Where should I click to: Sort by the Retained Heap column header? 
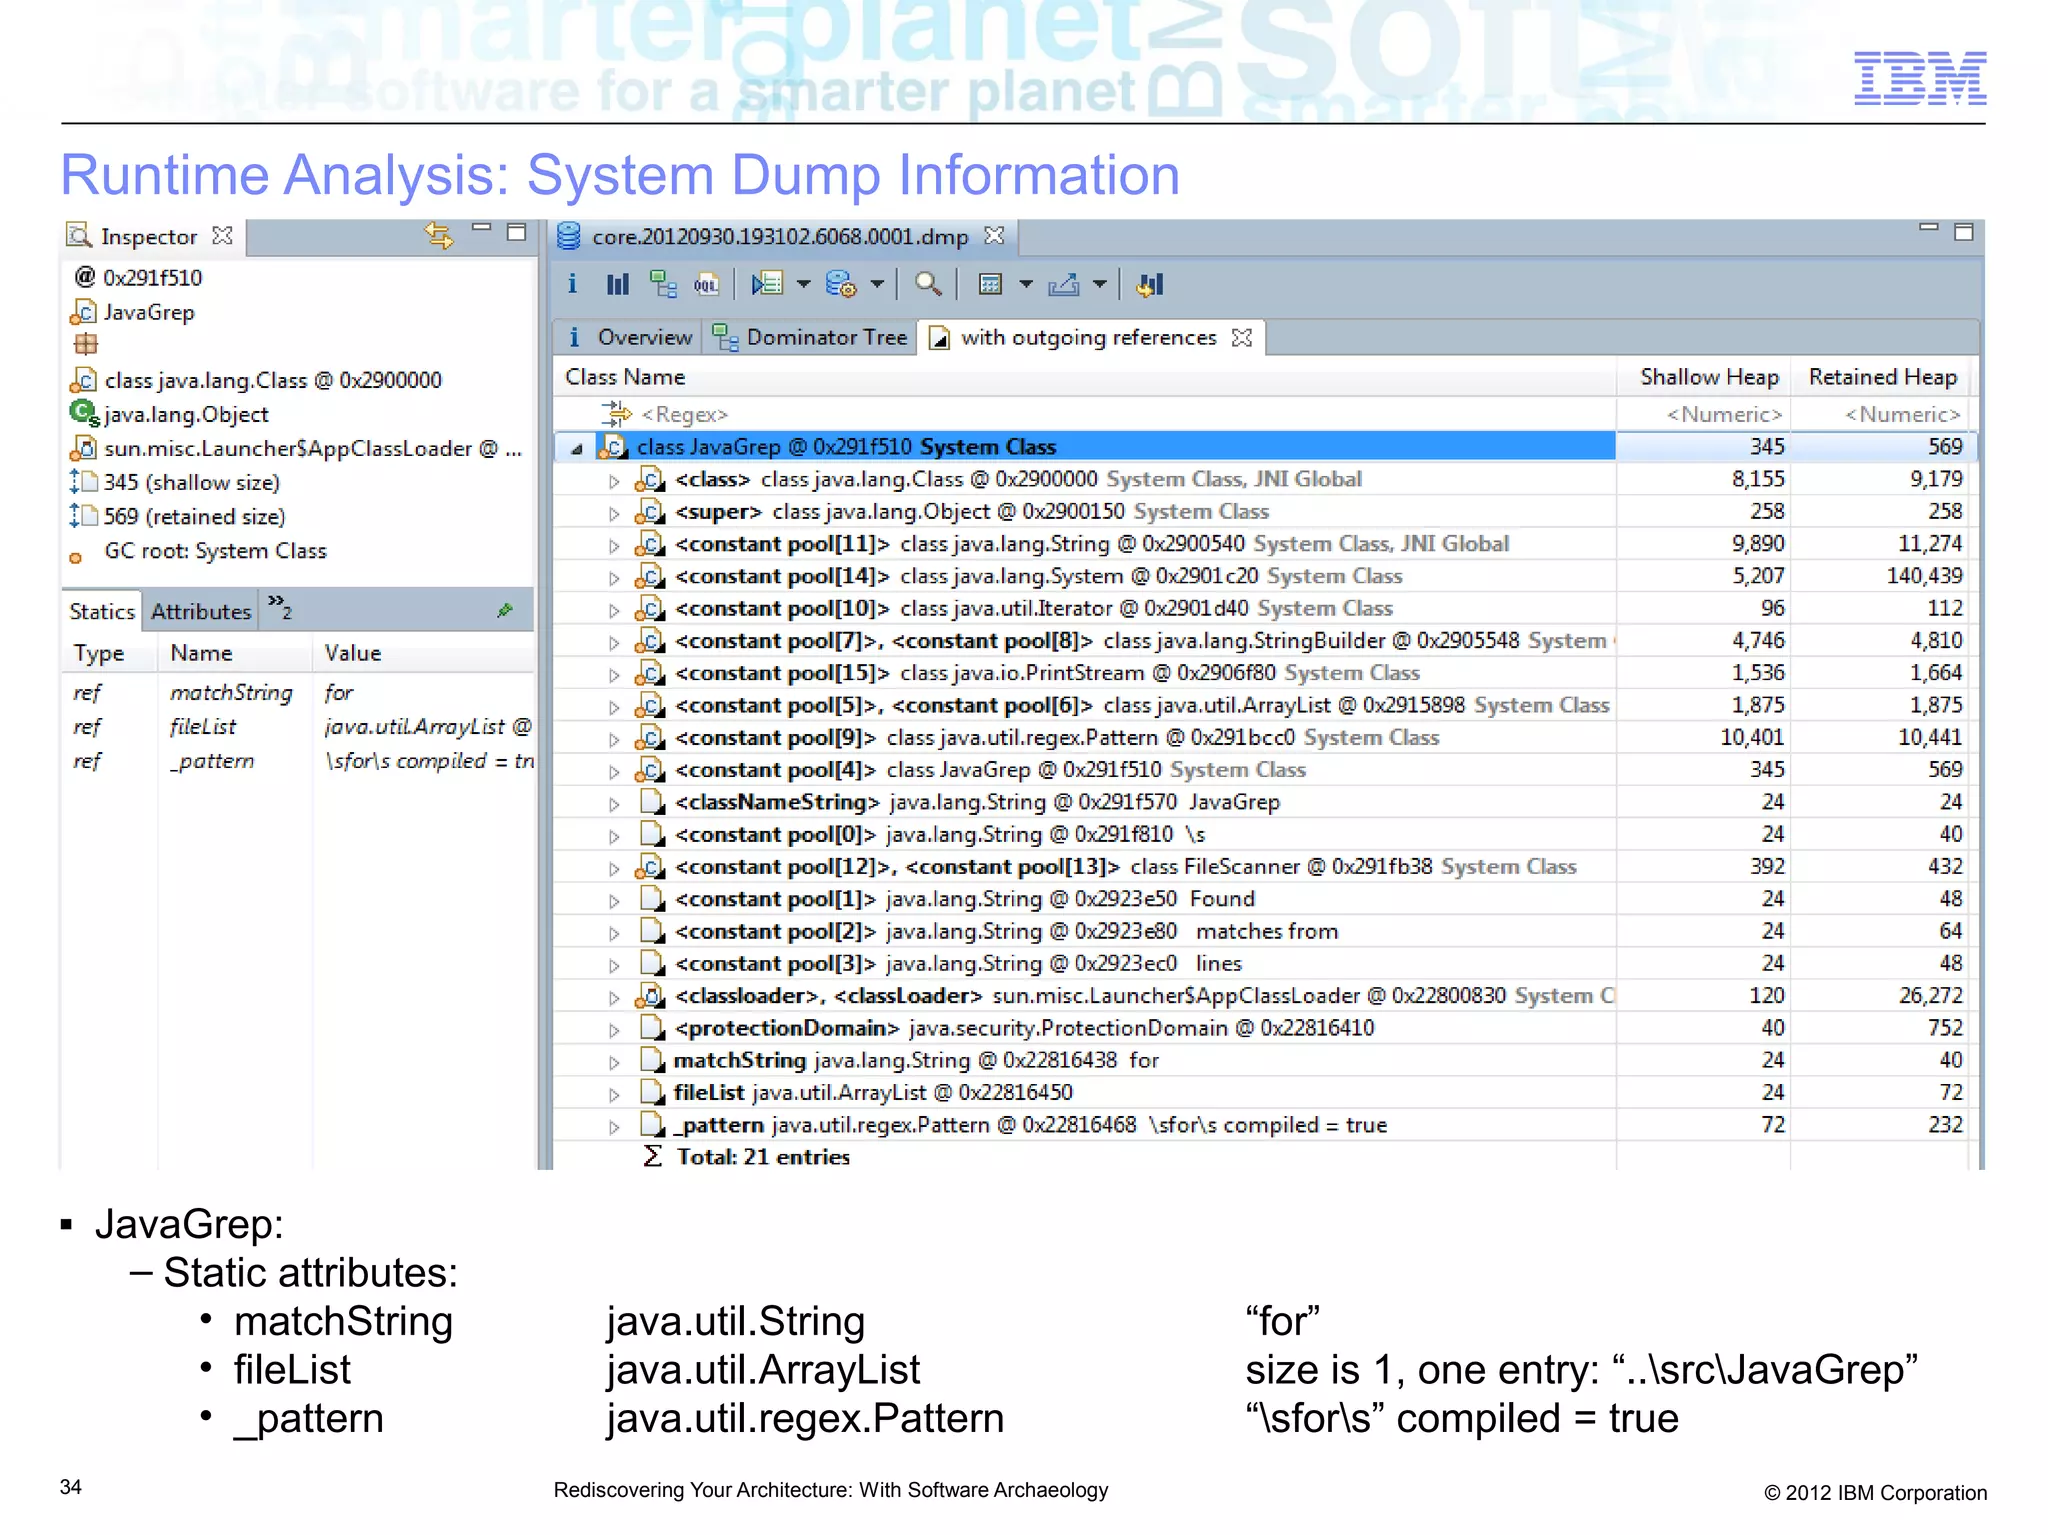1882,377
